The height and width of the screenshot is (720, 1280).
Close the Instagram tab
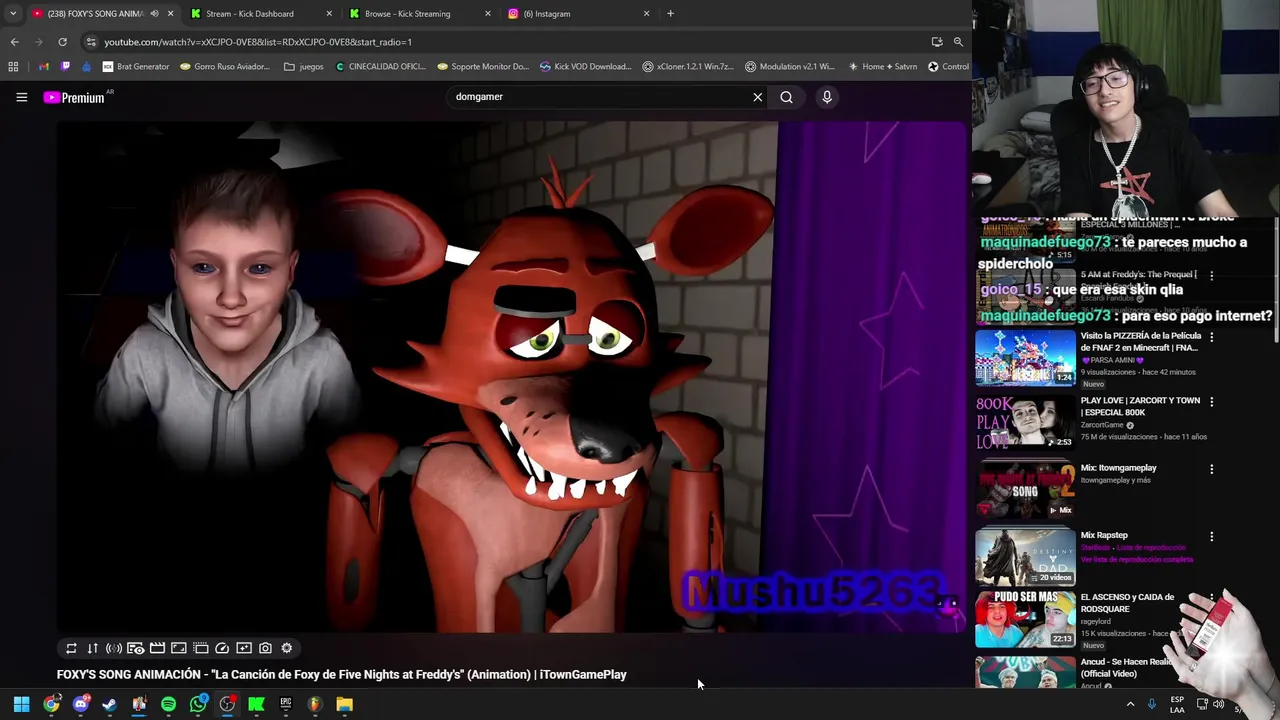click(x=646, y=14)
